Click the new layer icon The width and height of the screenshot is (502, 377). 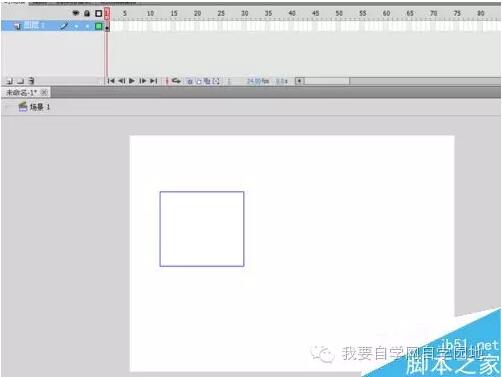(x=9, y=81)
